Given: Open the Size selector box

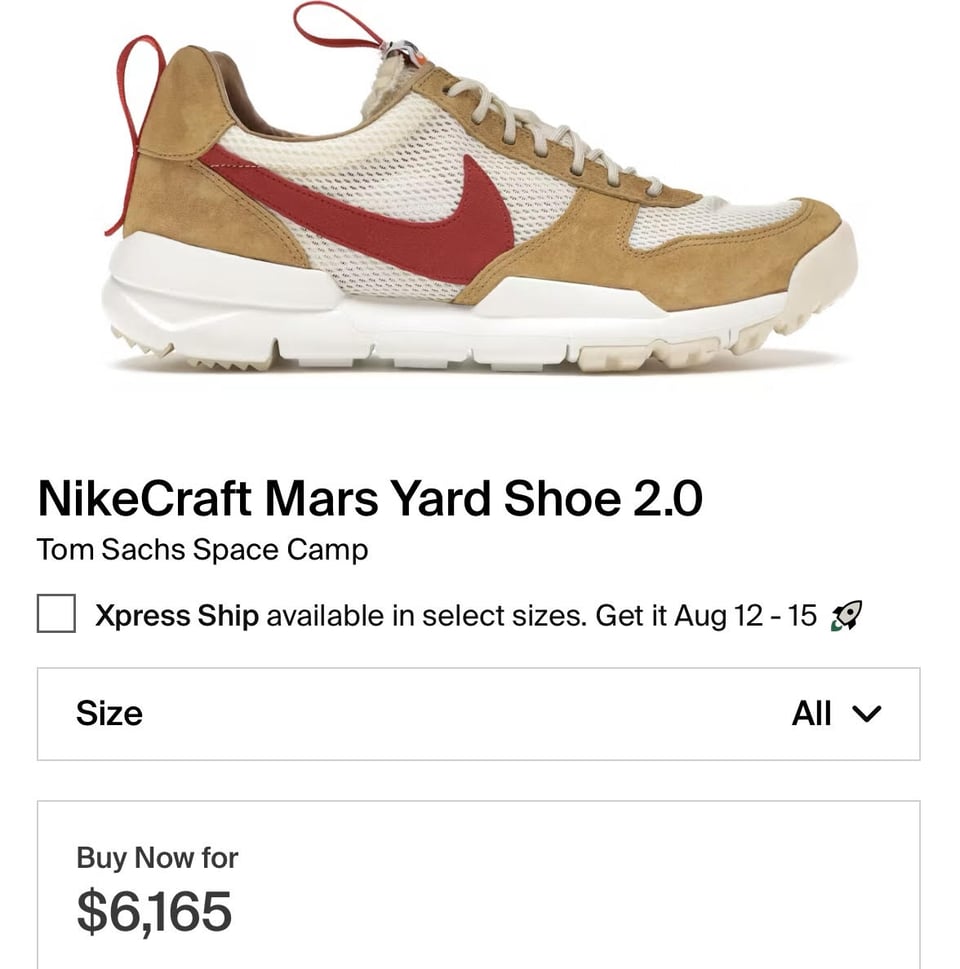Looking at the screenshot, I should pos(478,714).
